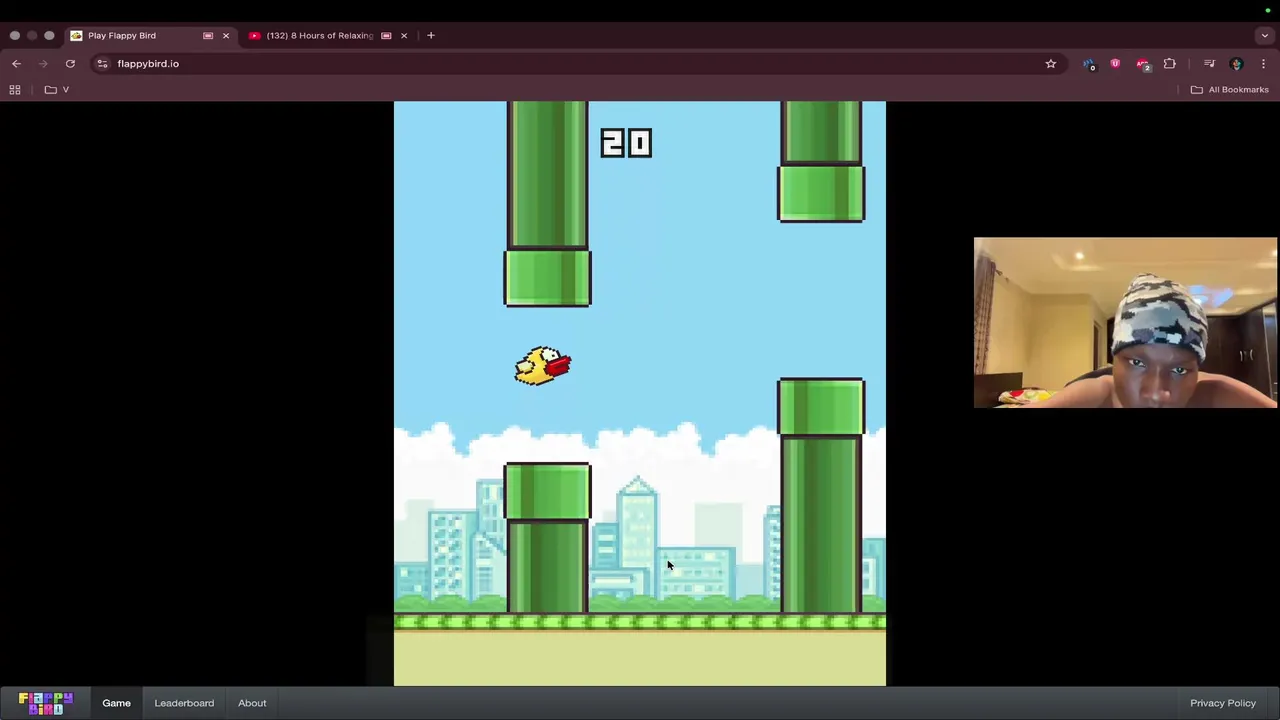Go forward using the browser forward arrow
1280x720 pixels.
point(43,63)
